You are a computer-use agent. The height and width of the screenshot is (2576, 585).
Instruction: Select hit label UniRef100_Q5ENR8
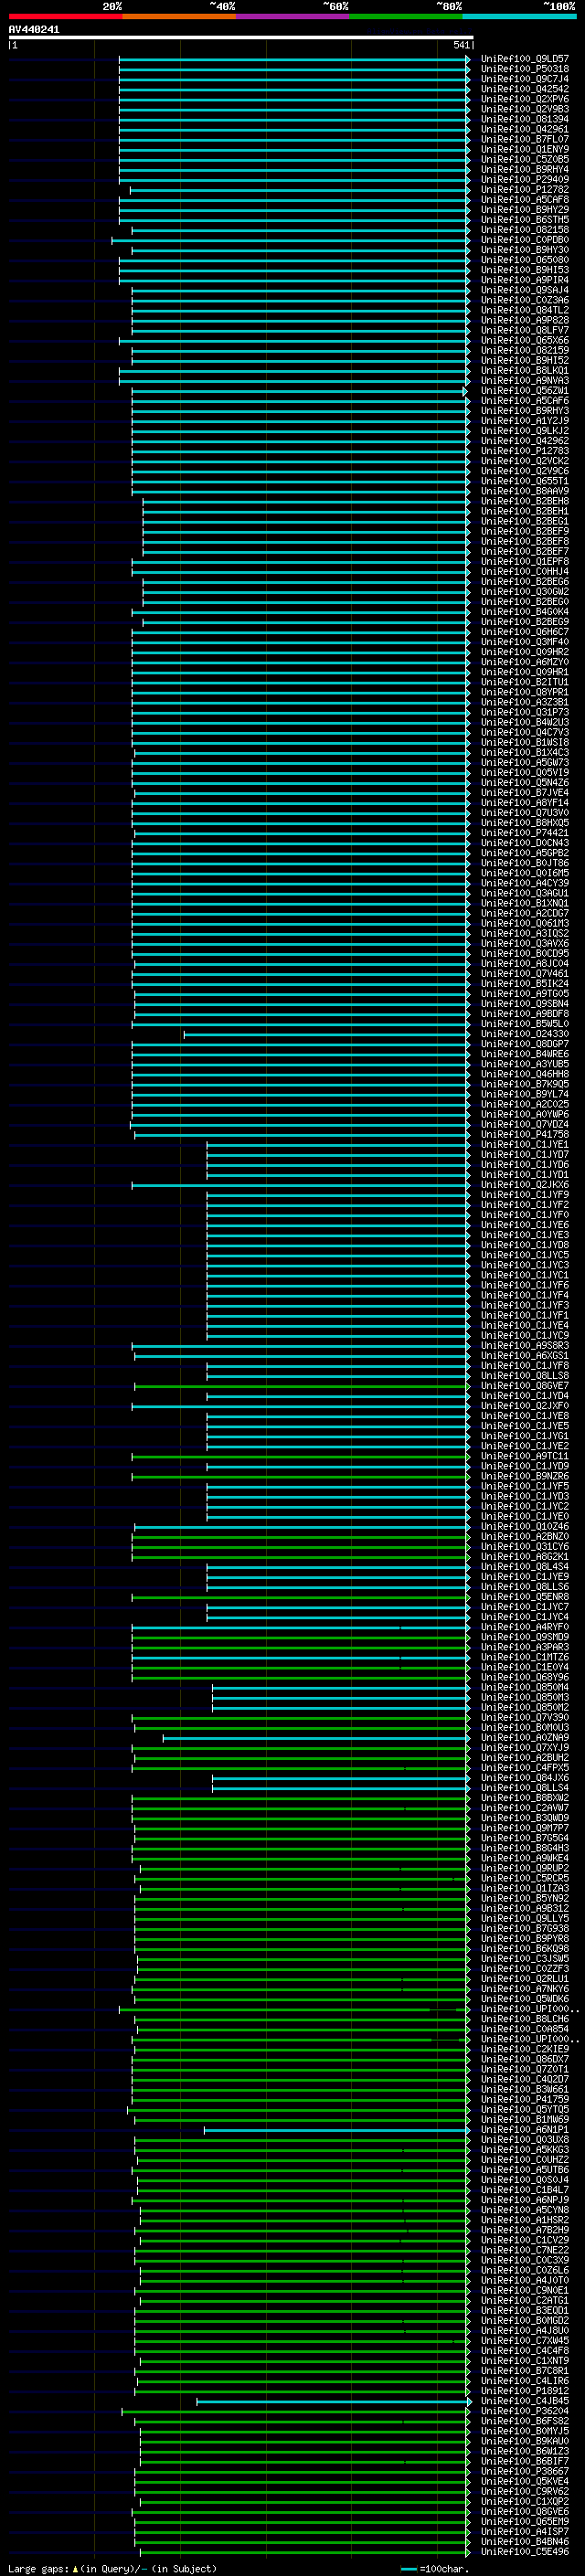pyautogui.click(x=525, y=1597)
